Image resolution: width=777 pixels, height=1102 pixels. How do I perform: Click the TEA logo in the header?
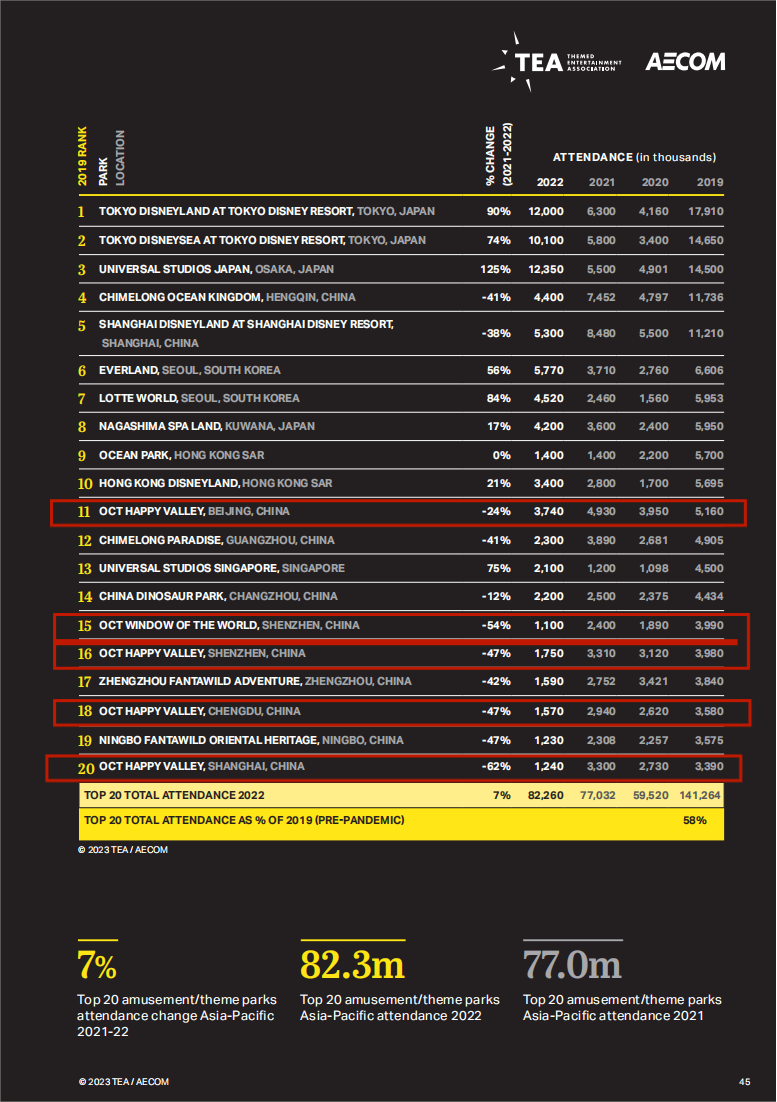point(556,62)
